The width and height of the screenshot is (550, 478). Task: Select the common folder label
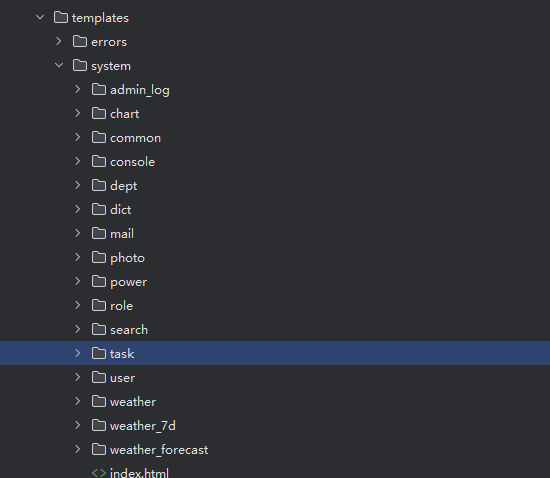pos(135,138)
